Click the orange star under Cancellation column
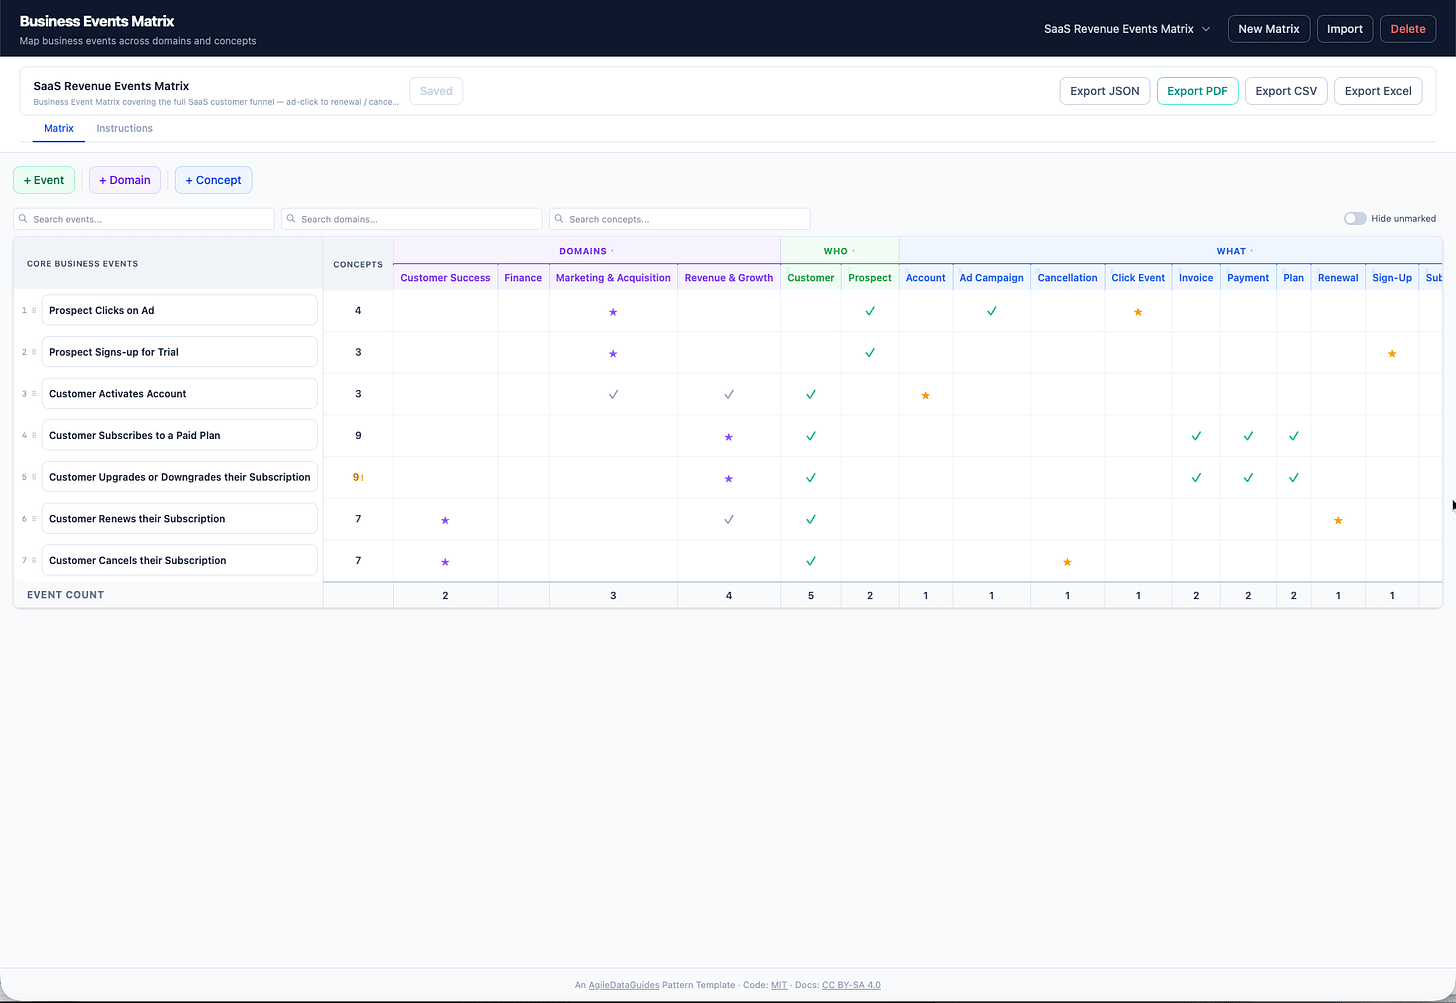The width and height of the screenshot is (1456, 1003). tap(1067, 562)
